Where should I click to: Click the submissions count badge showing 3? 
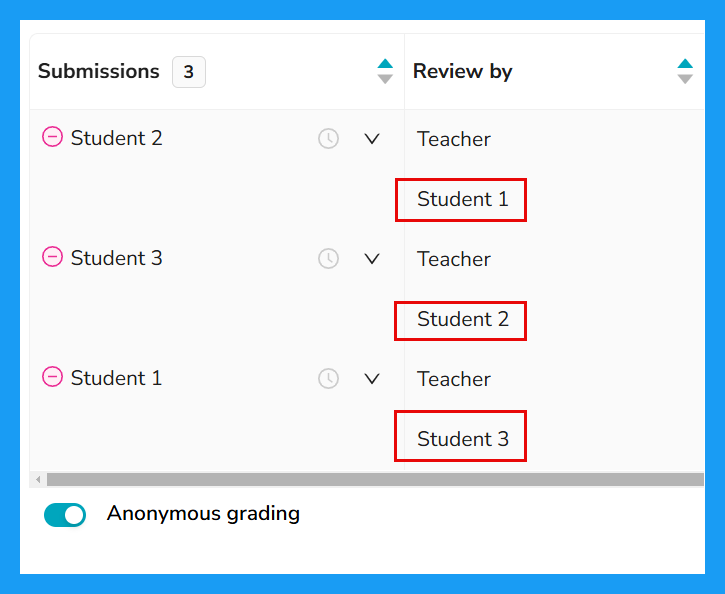pos(189,72)
